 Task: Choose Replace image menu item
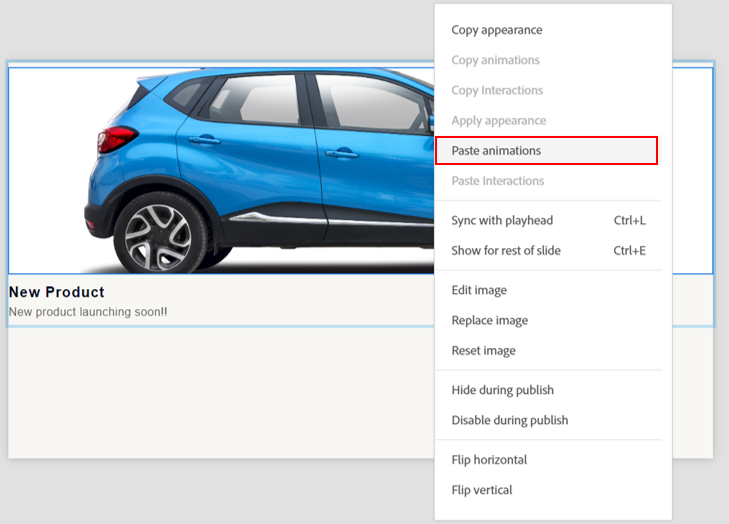(489, 320)
